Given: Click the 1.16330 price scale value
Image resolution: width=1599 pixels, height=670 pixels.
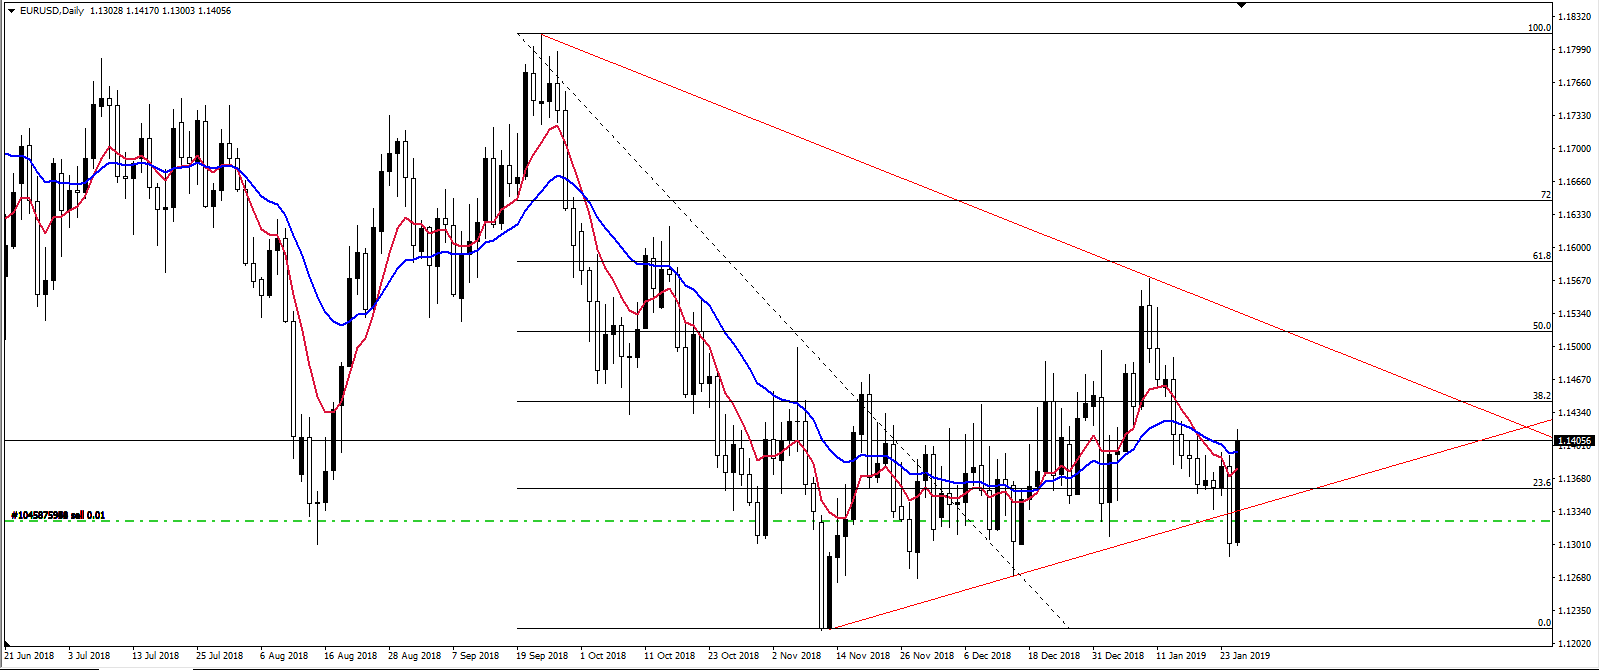Looking at the screenshot, I should [x=1575, y=215].
